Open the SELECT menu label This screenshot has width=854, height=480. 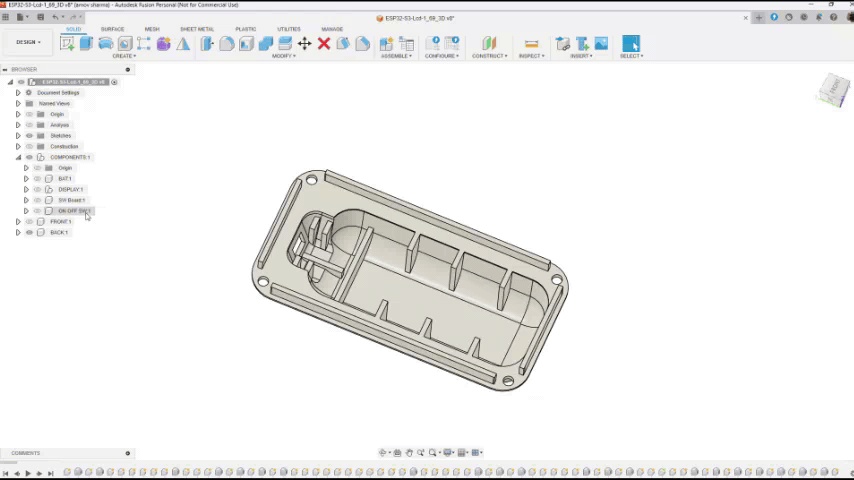click(x=632, y=56)
